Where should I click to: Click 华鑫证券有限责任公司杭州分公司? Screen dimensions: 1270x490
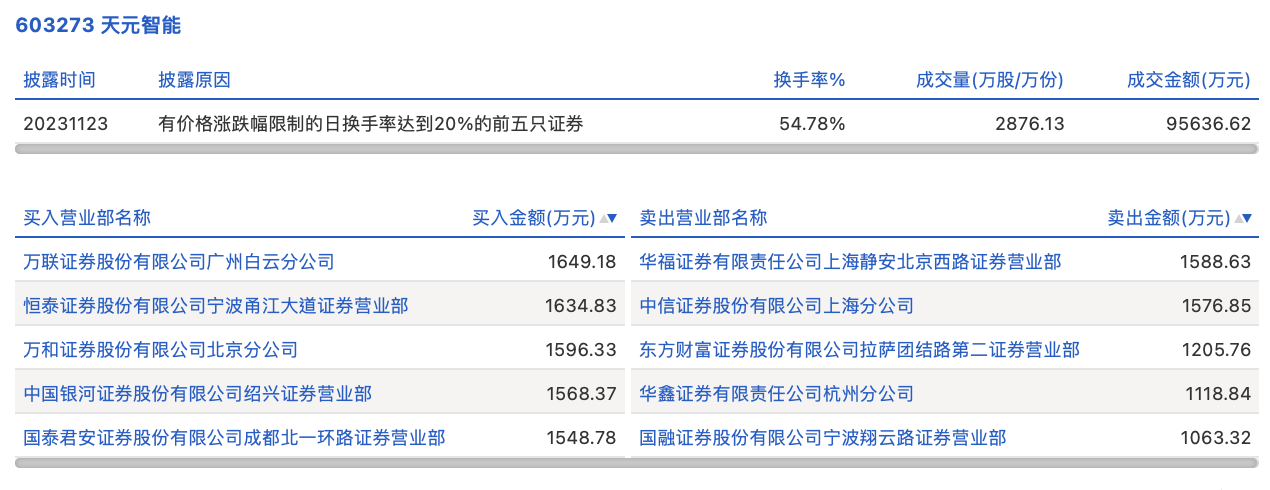[x=776, y=394]
